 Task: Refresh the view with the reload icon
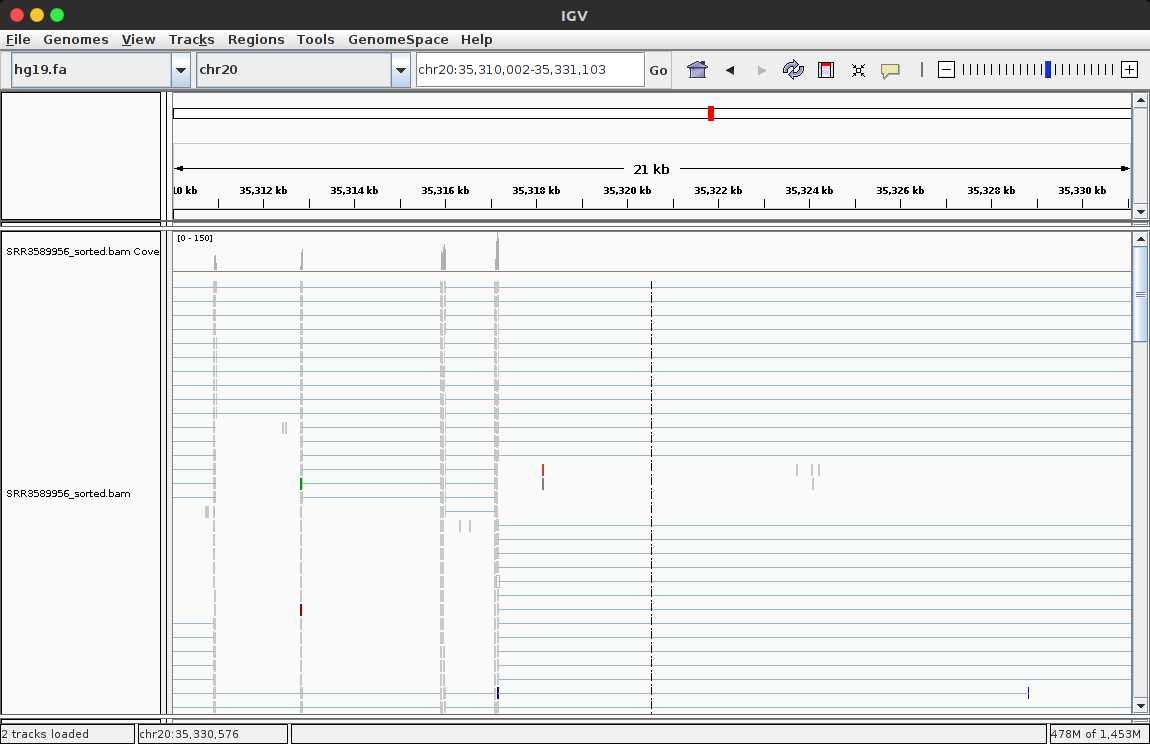(x=793, y=70)
